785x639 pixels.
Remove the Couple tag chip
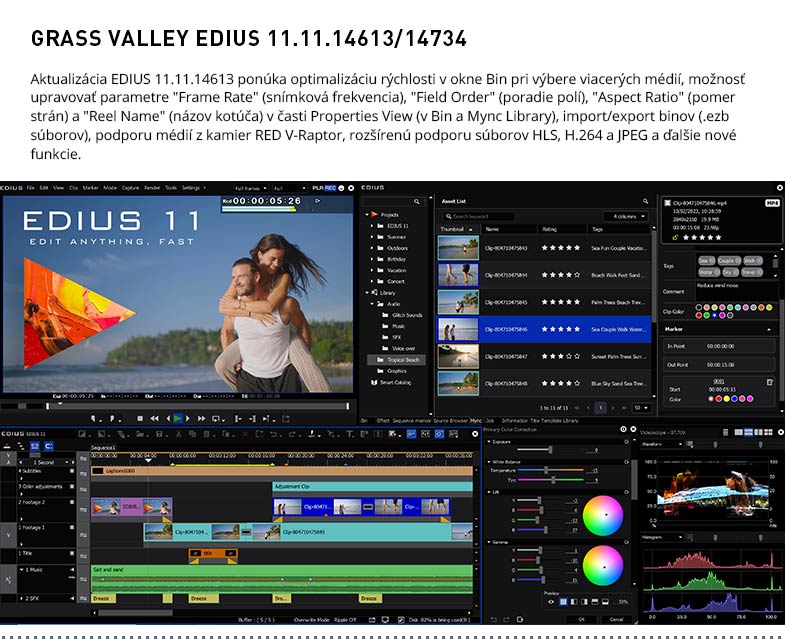pos(737,260)
